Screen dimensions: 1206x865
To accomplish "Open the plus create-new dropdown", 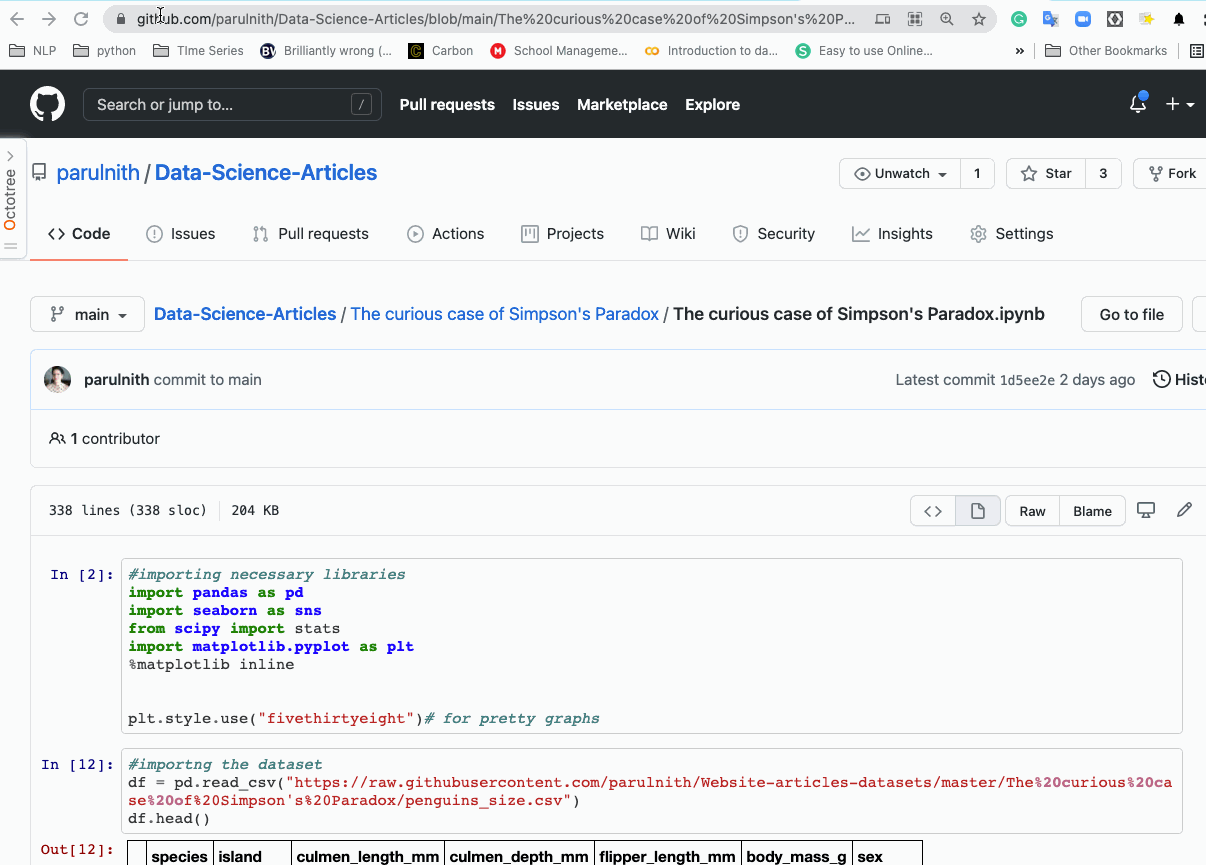I will [x=1179, y=105].
